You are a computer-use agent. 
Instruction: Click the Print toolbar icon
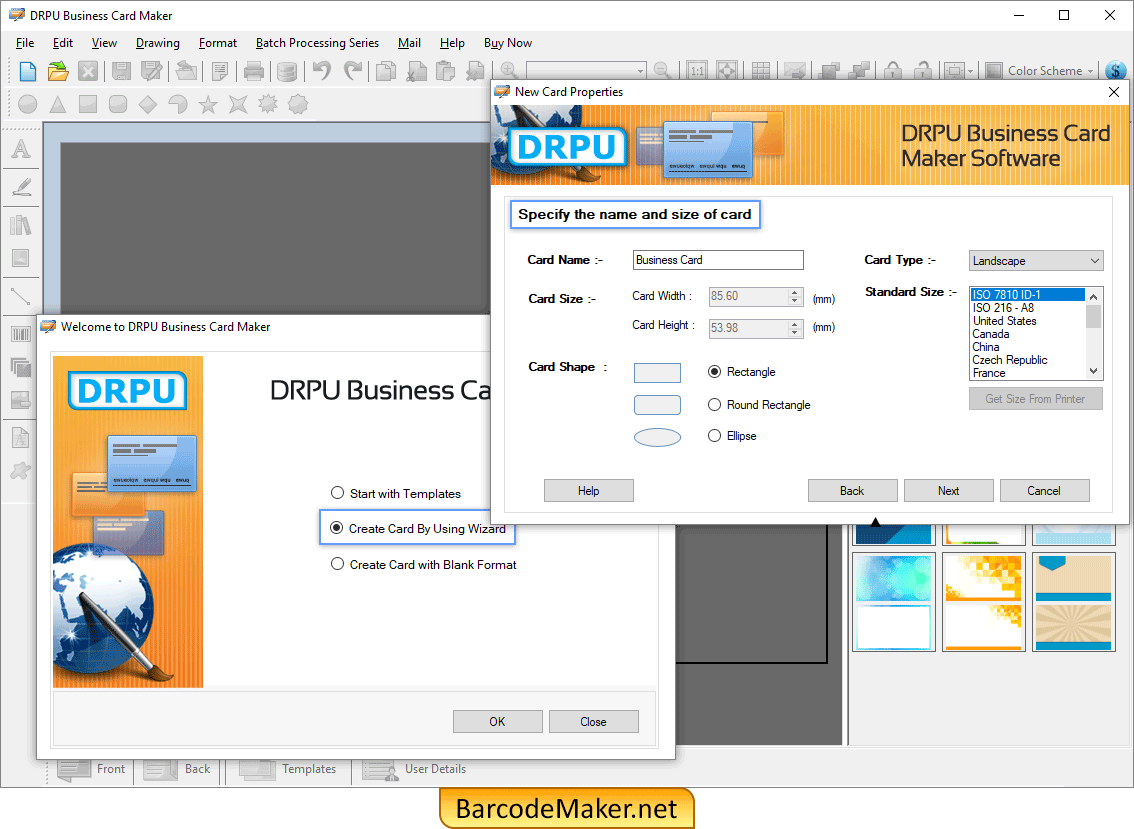coord(254,71)
